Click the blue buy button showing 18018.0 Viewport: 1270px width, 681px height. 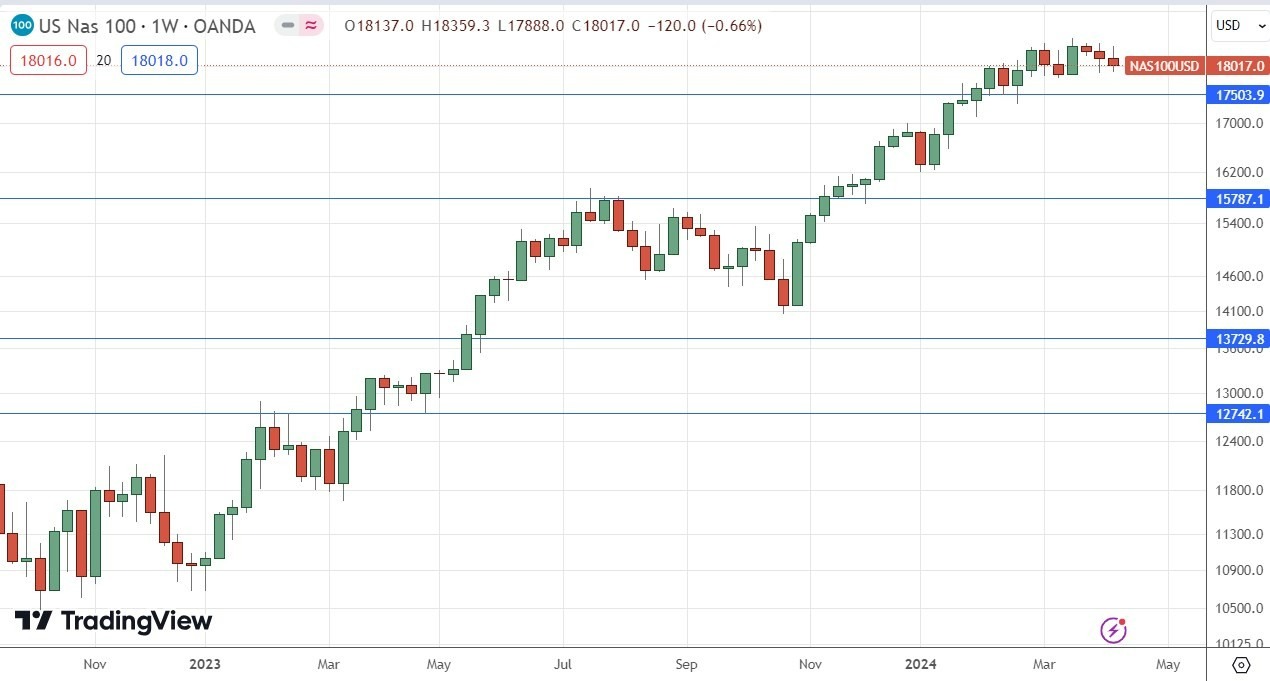(159, 60)
